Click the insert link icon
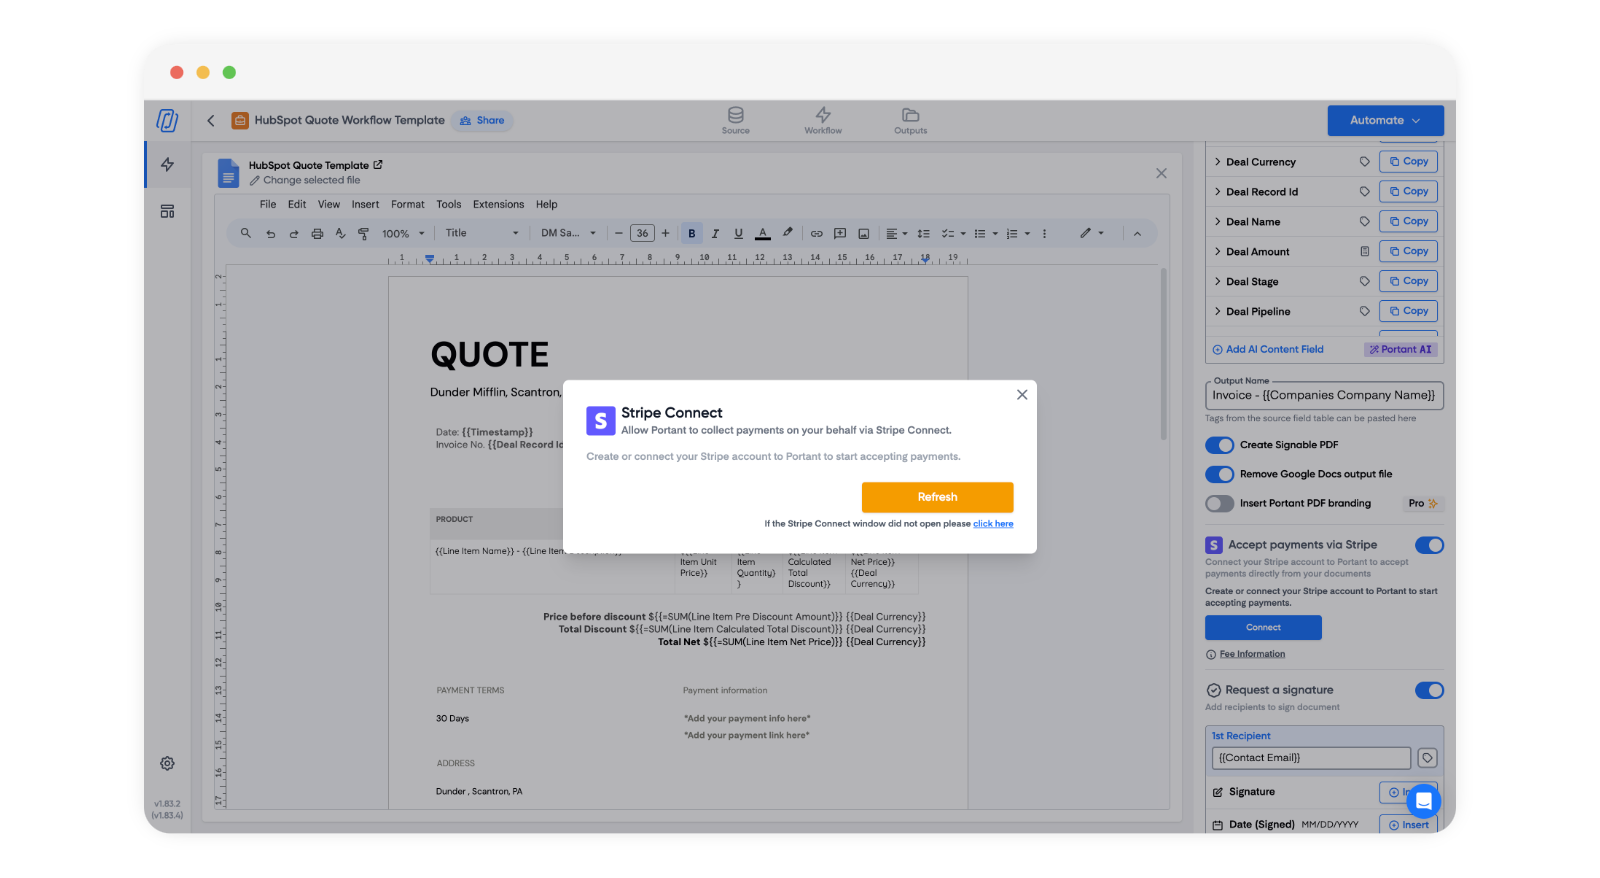The width and height of the screenshot is (1600, 878). click(x=816, y=233)
